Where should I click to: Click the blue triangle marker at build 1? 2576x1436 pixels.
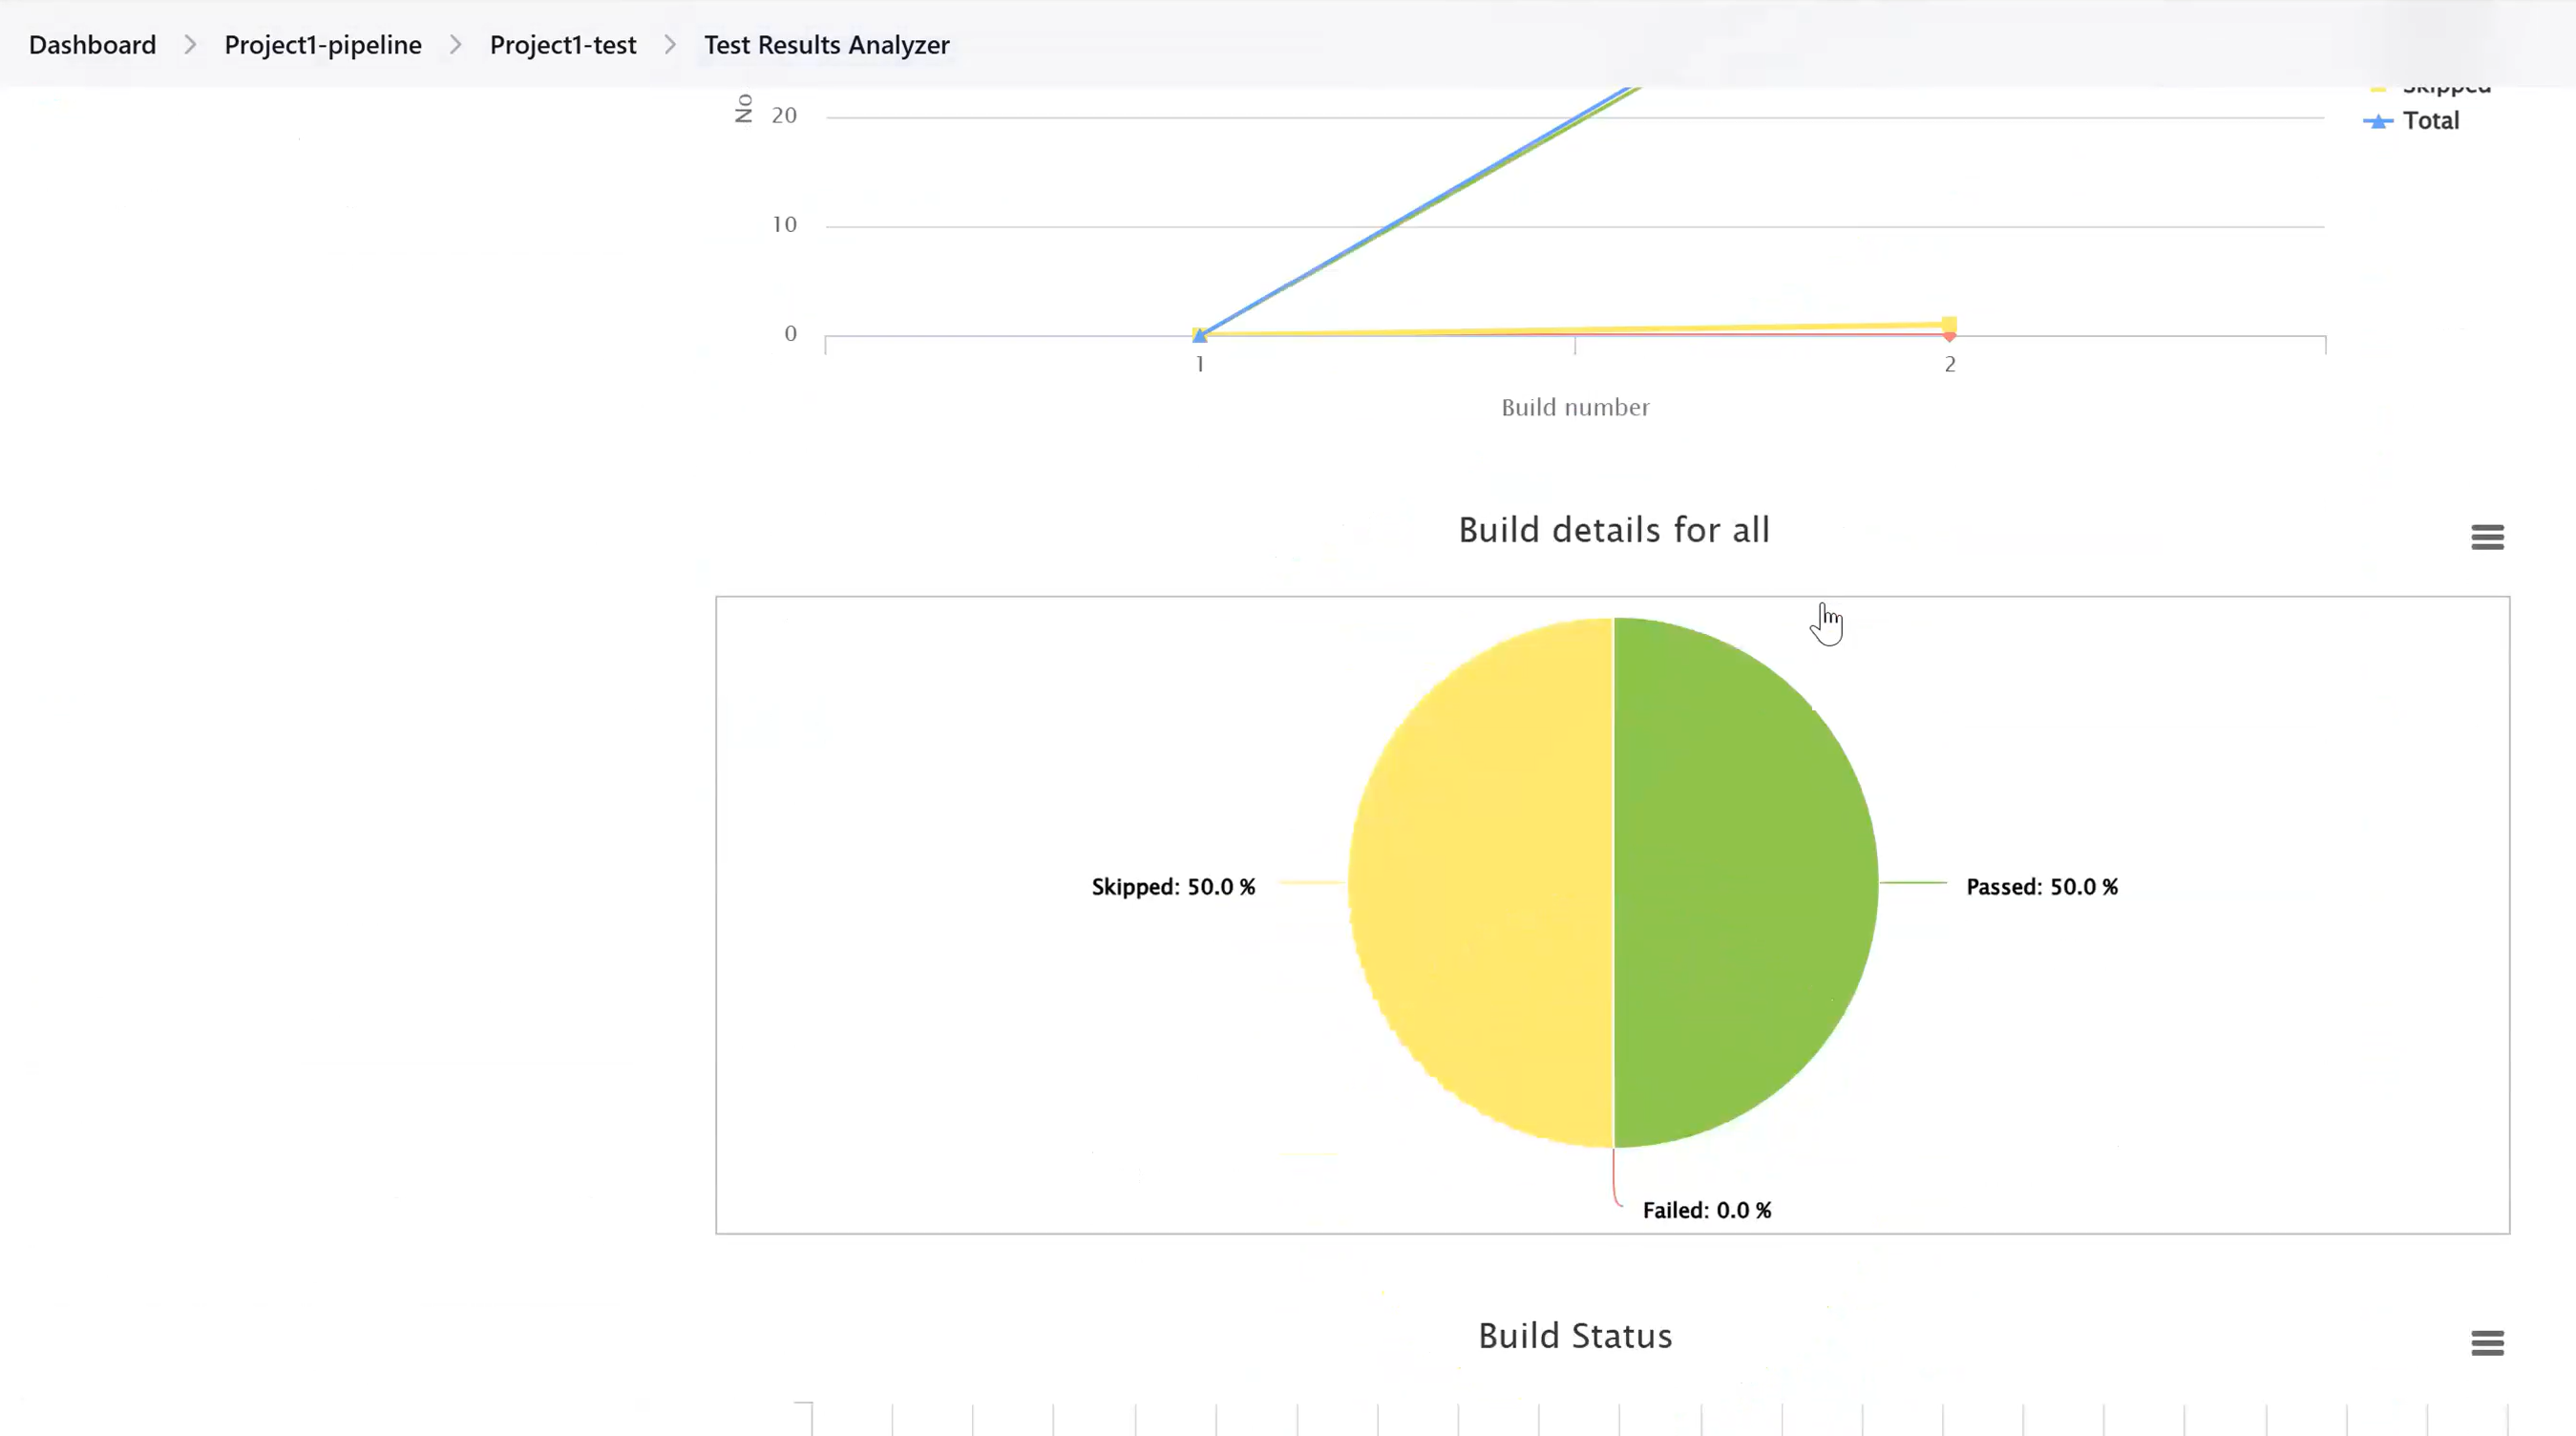tap(1199, 336)
